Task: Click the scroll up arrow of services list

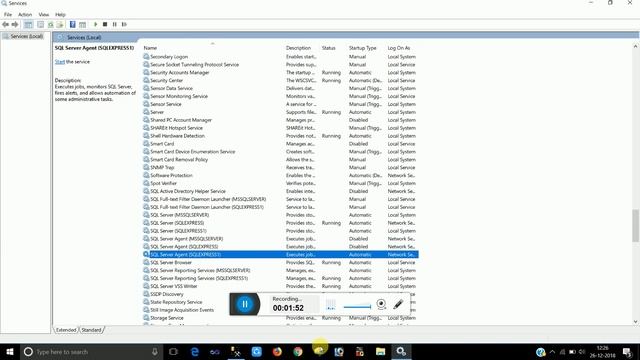Action: coord(636,47)
